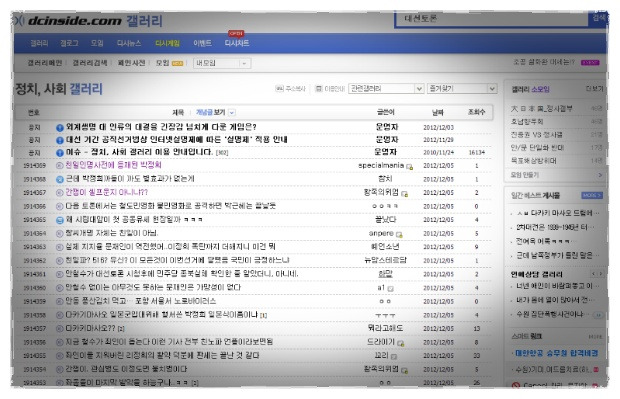
Task: Open post number 1914355 title
Action: [x=162, y=356]
